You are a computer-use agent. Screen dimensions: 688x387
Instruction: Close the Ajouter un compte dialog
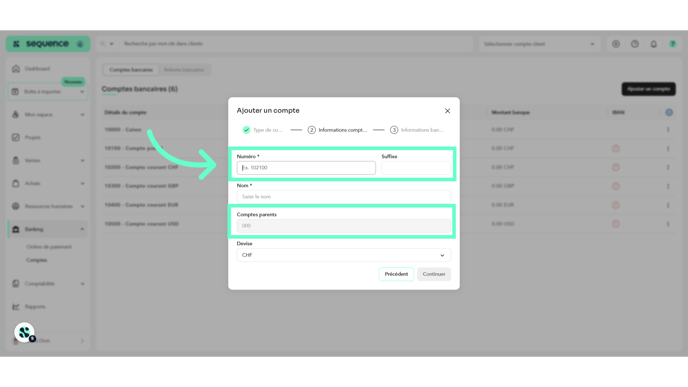click(447, 111)
